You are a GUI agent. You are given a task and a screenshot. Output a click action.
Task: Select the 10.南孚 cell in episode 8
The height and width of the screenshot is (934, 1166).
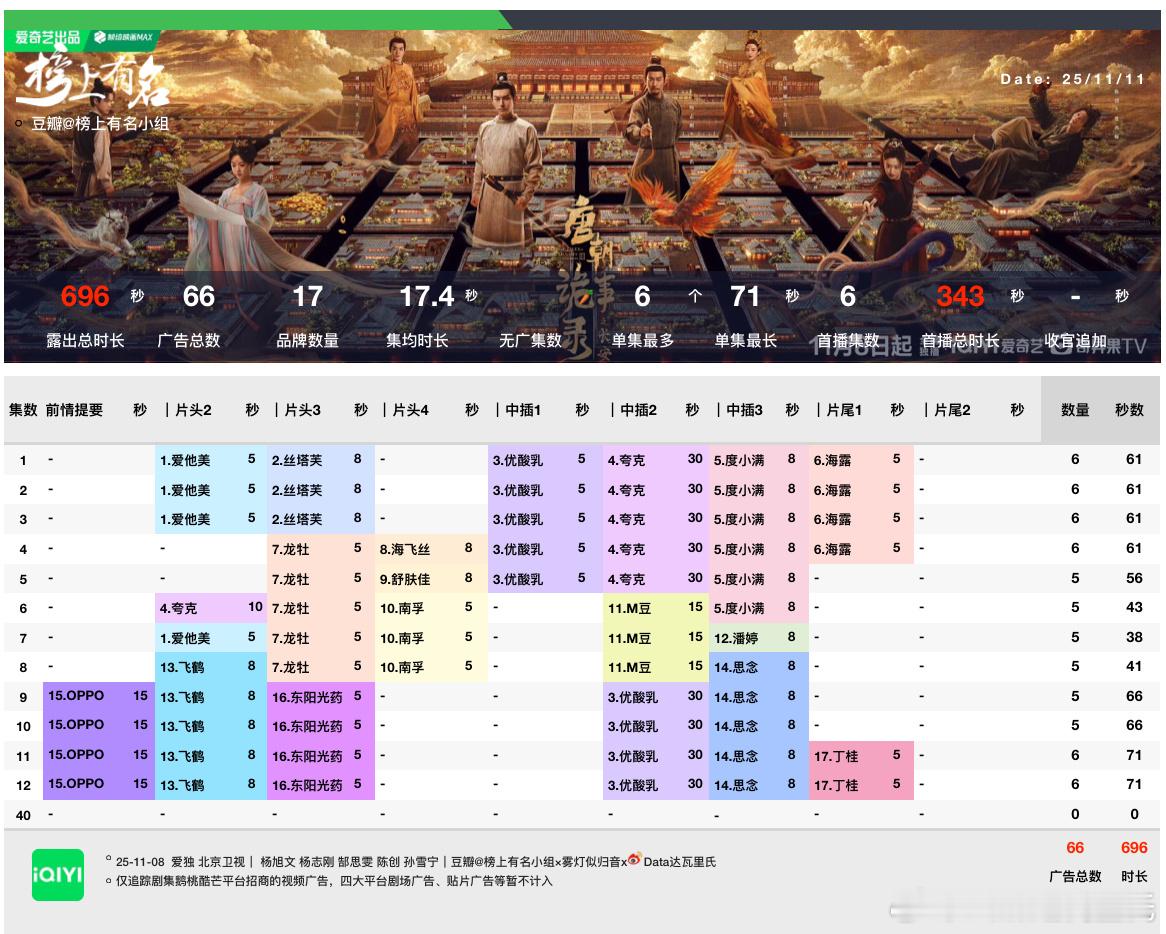[431, 667]
